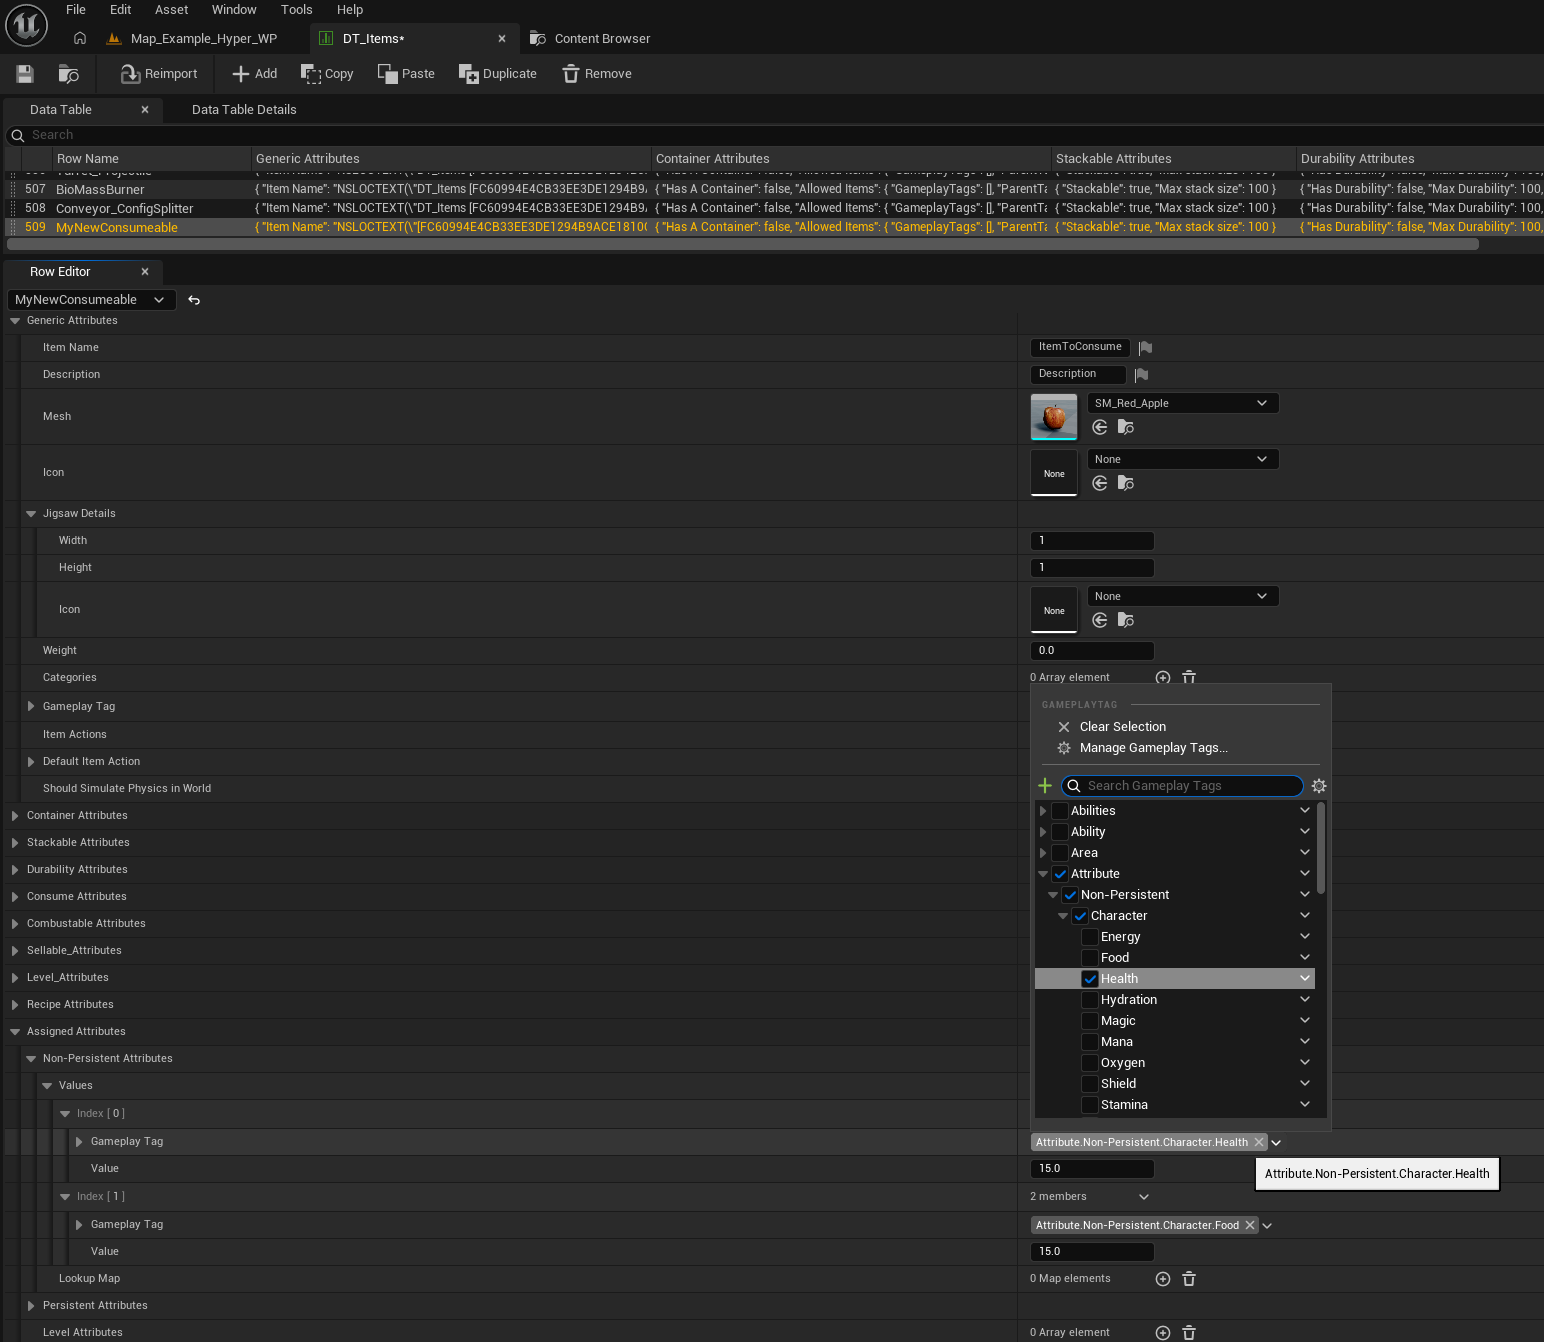Image resolution: width=1544 pixels, height=1342 pixels.
Task: Duplicate the selected row
Action: coord(497,74)
